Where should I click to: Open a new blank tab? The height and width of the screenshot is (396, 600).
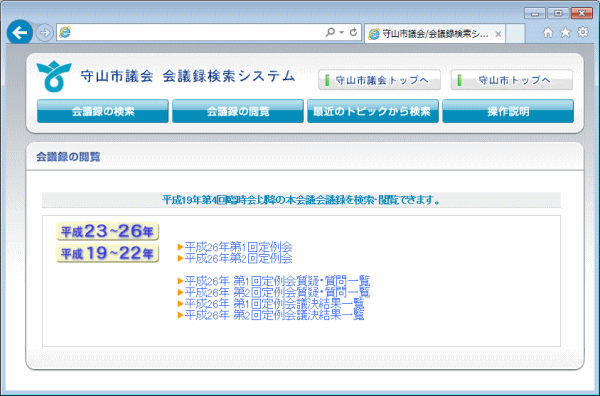coord(515,34)
